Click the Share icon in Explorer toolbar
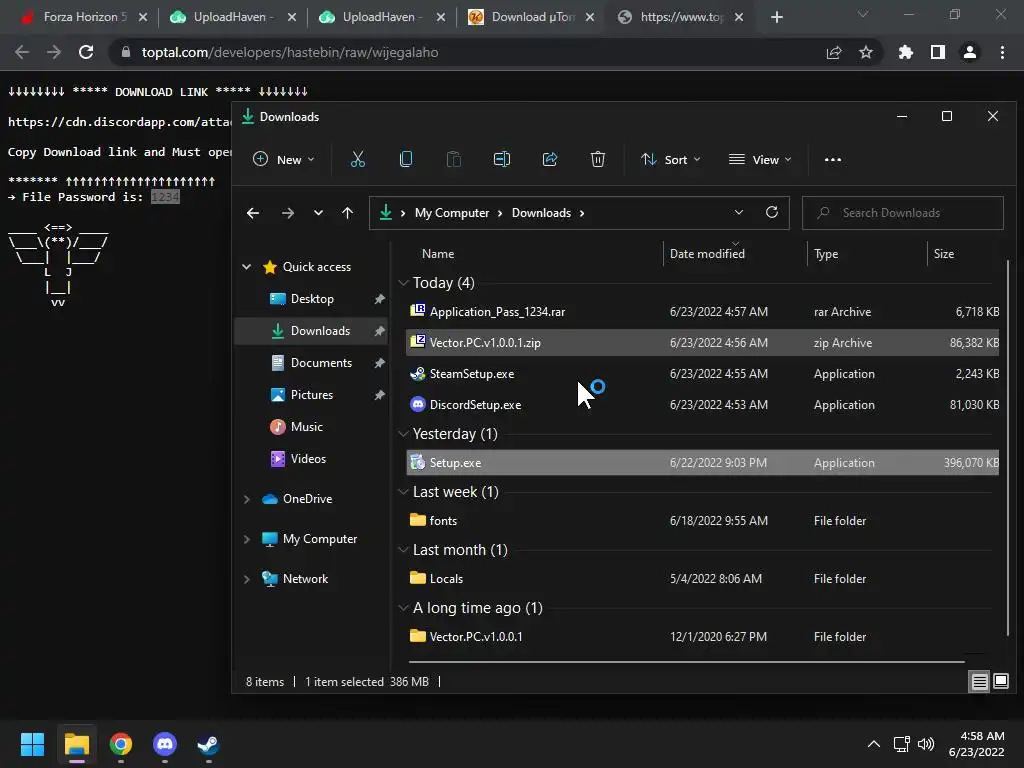The image size is (1024, 768). pyautogui.click(x=550, y=159)
